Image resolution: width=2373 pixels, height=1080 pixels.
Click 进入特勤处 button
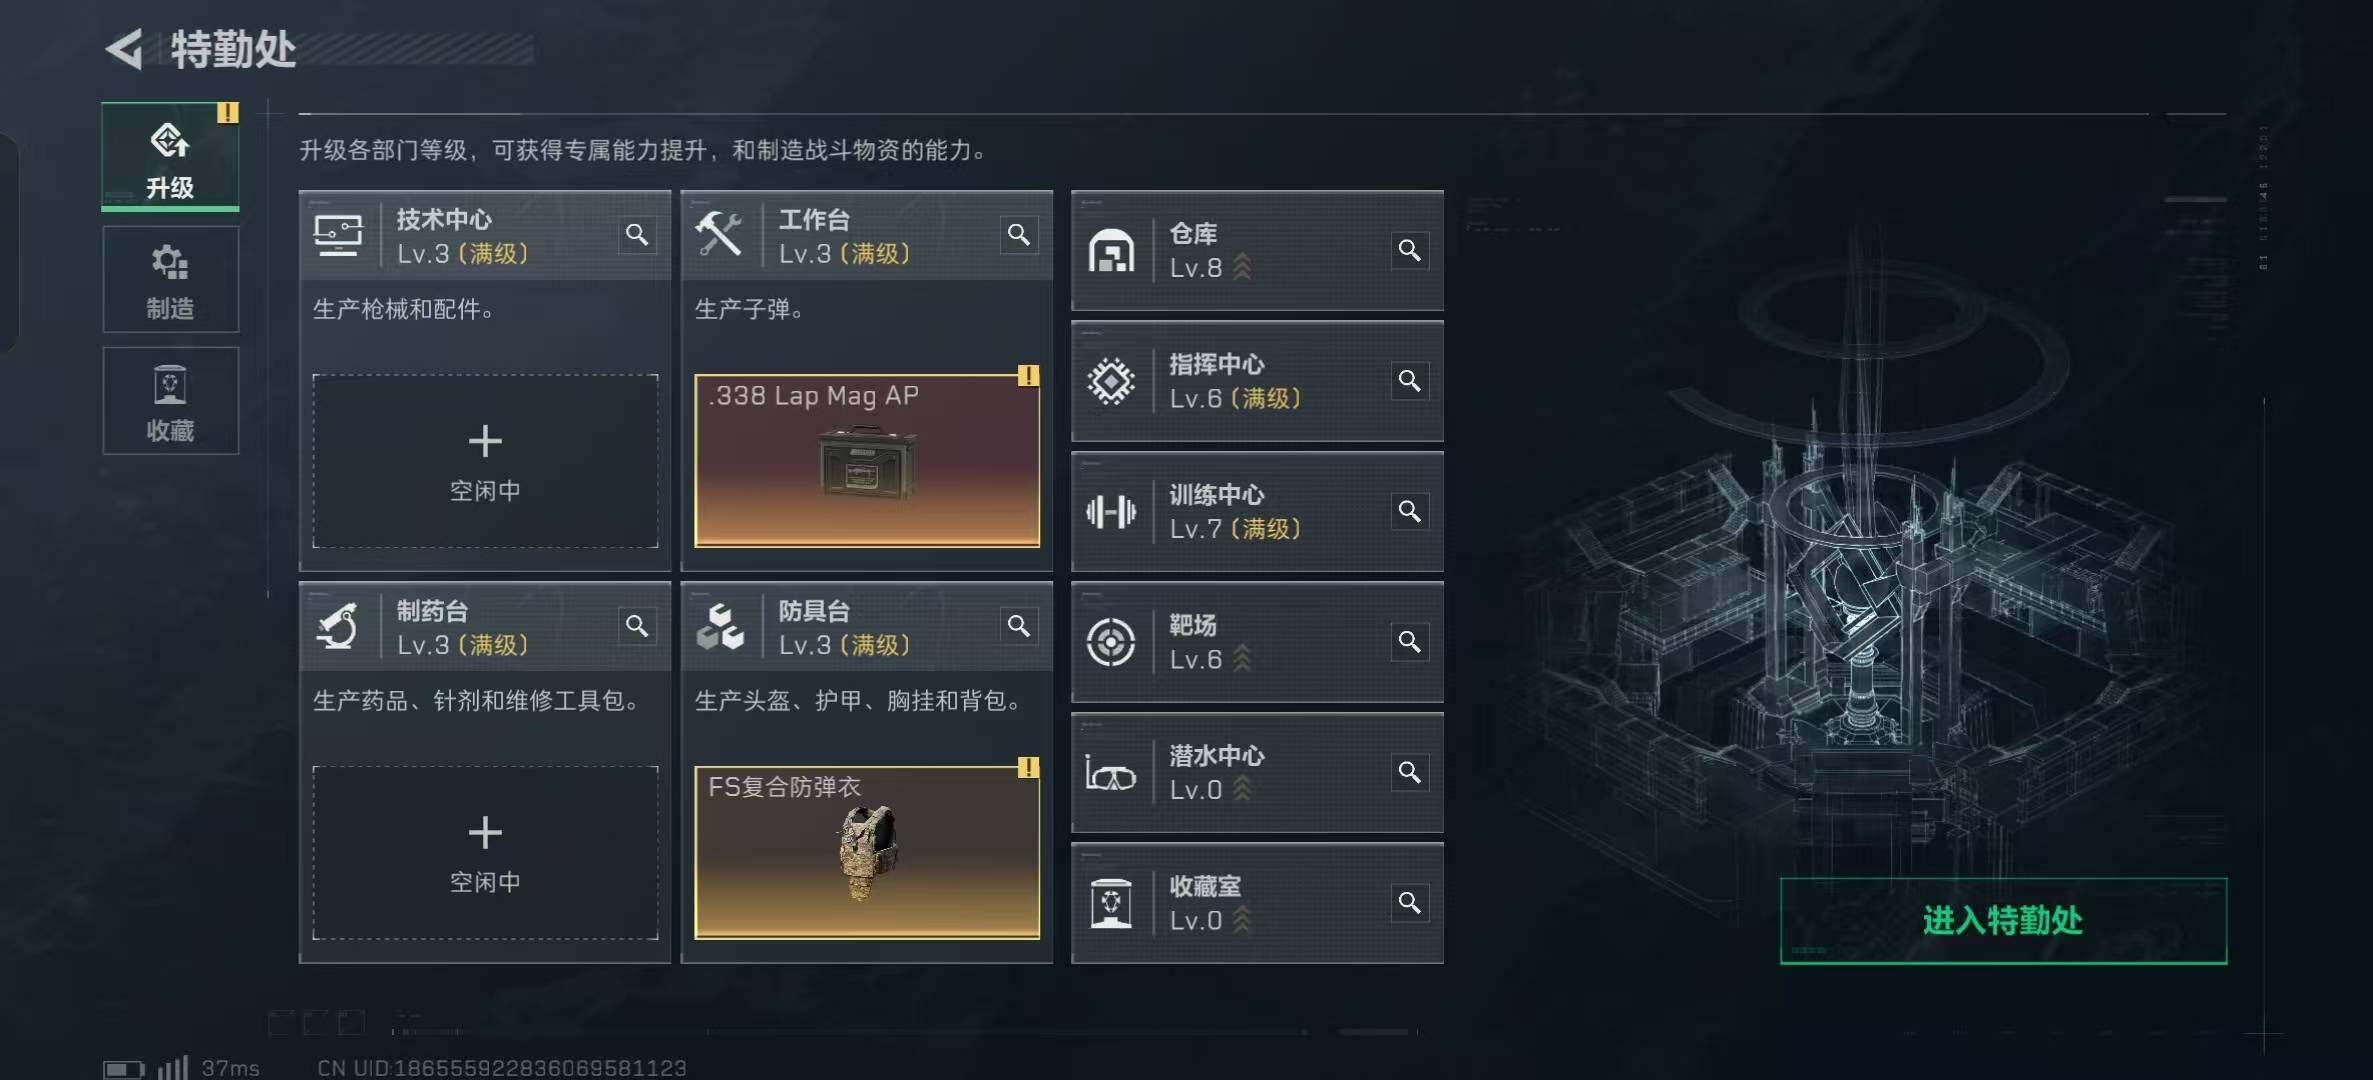[x=2003, y=921]
